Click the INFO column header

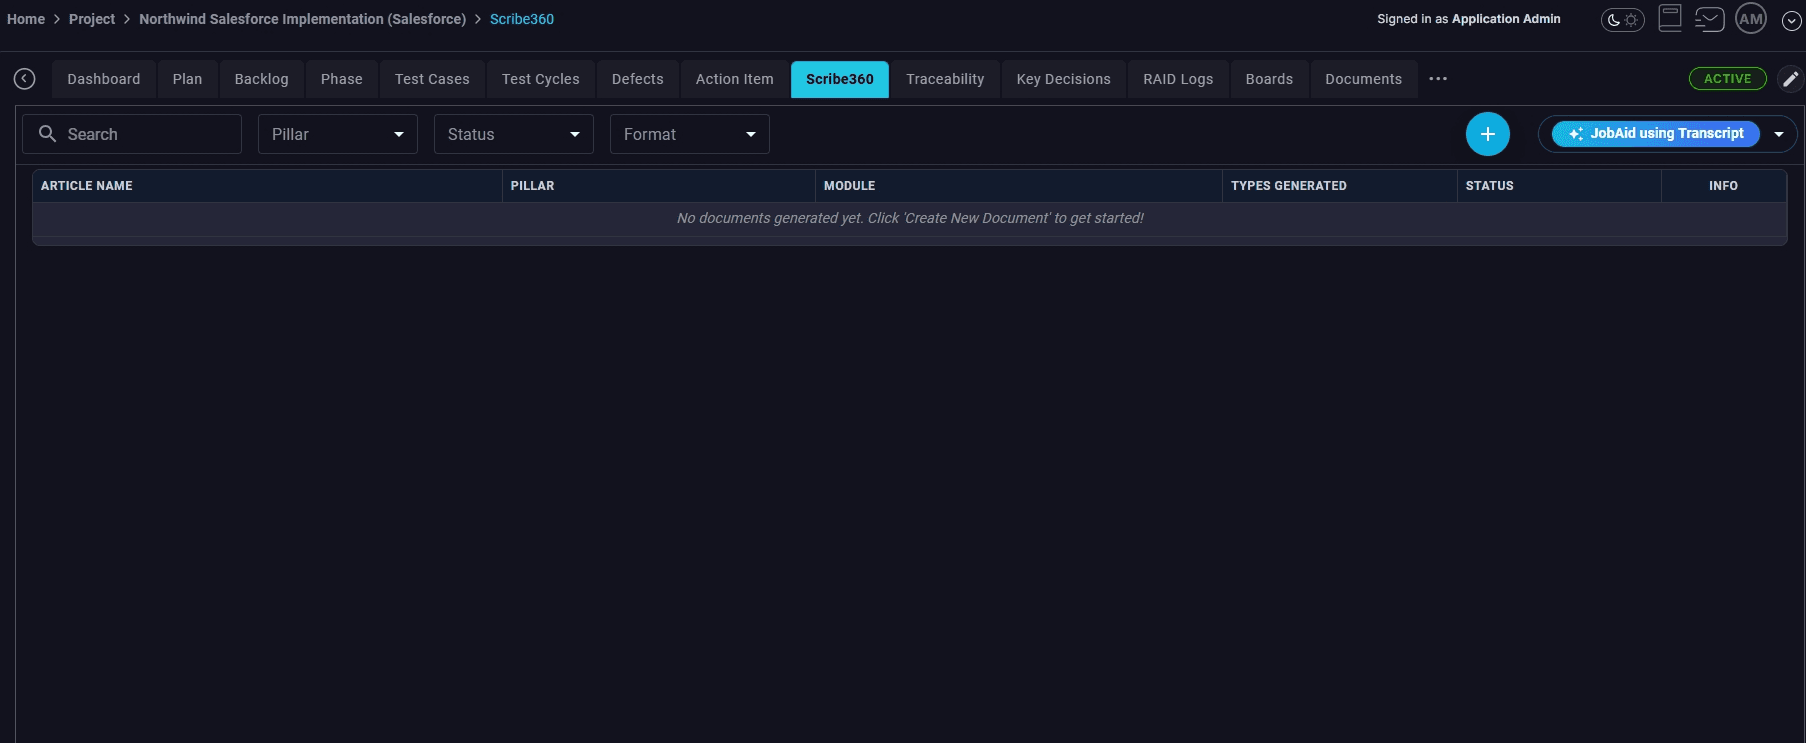tap(1723, 186)
